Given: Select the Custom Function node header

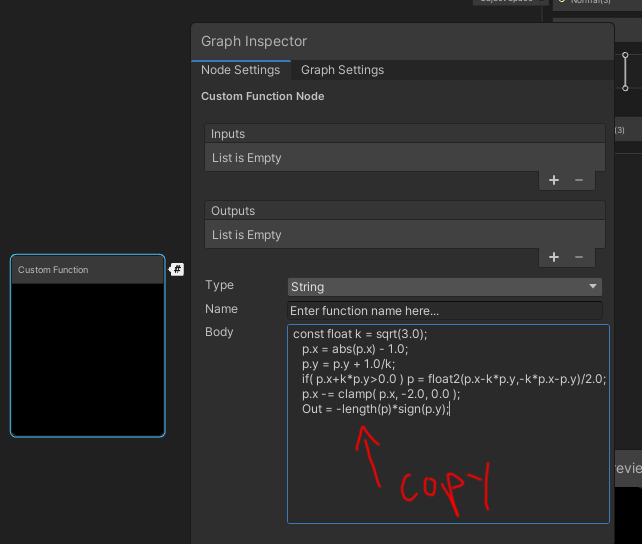Looking at the screenshot, I should [x=88, y=270].
